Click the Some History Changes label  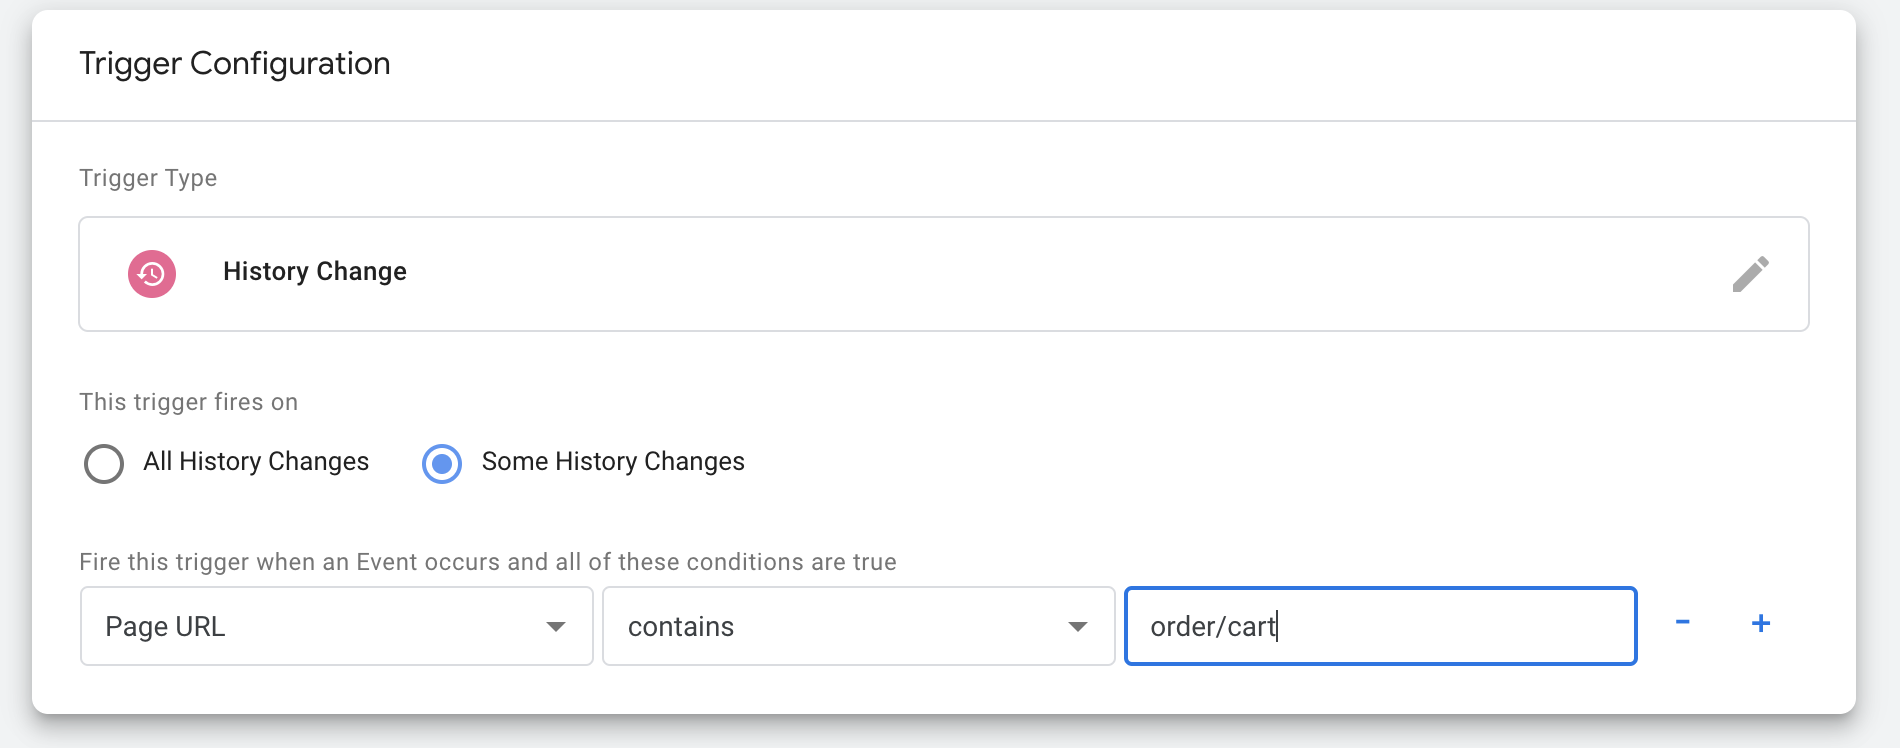pos(613,461)
